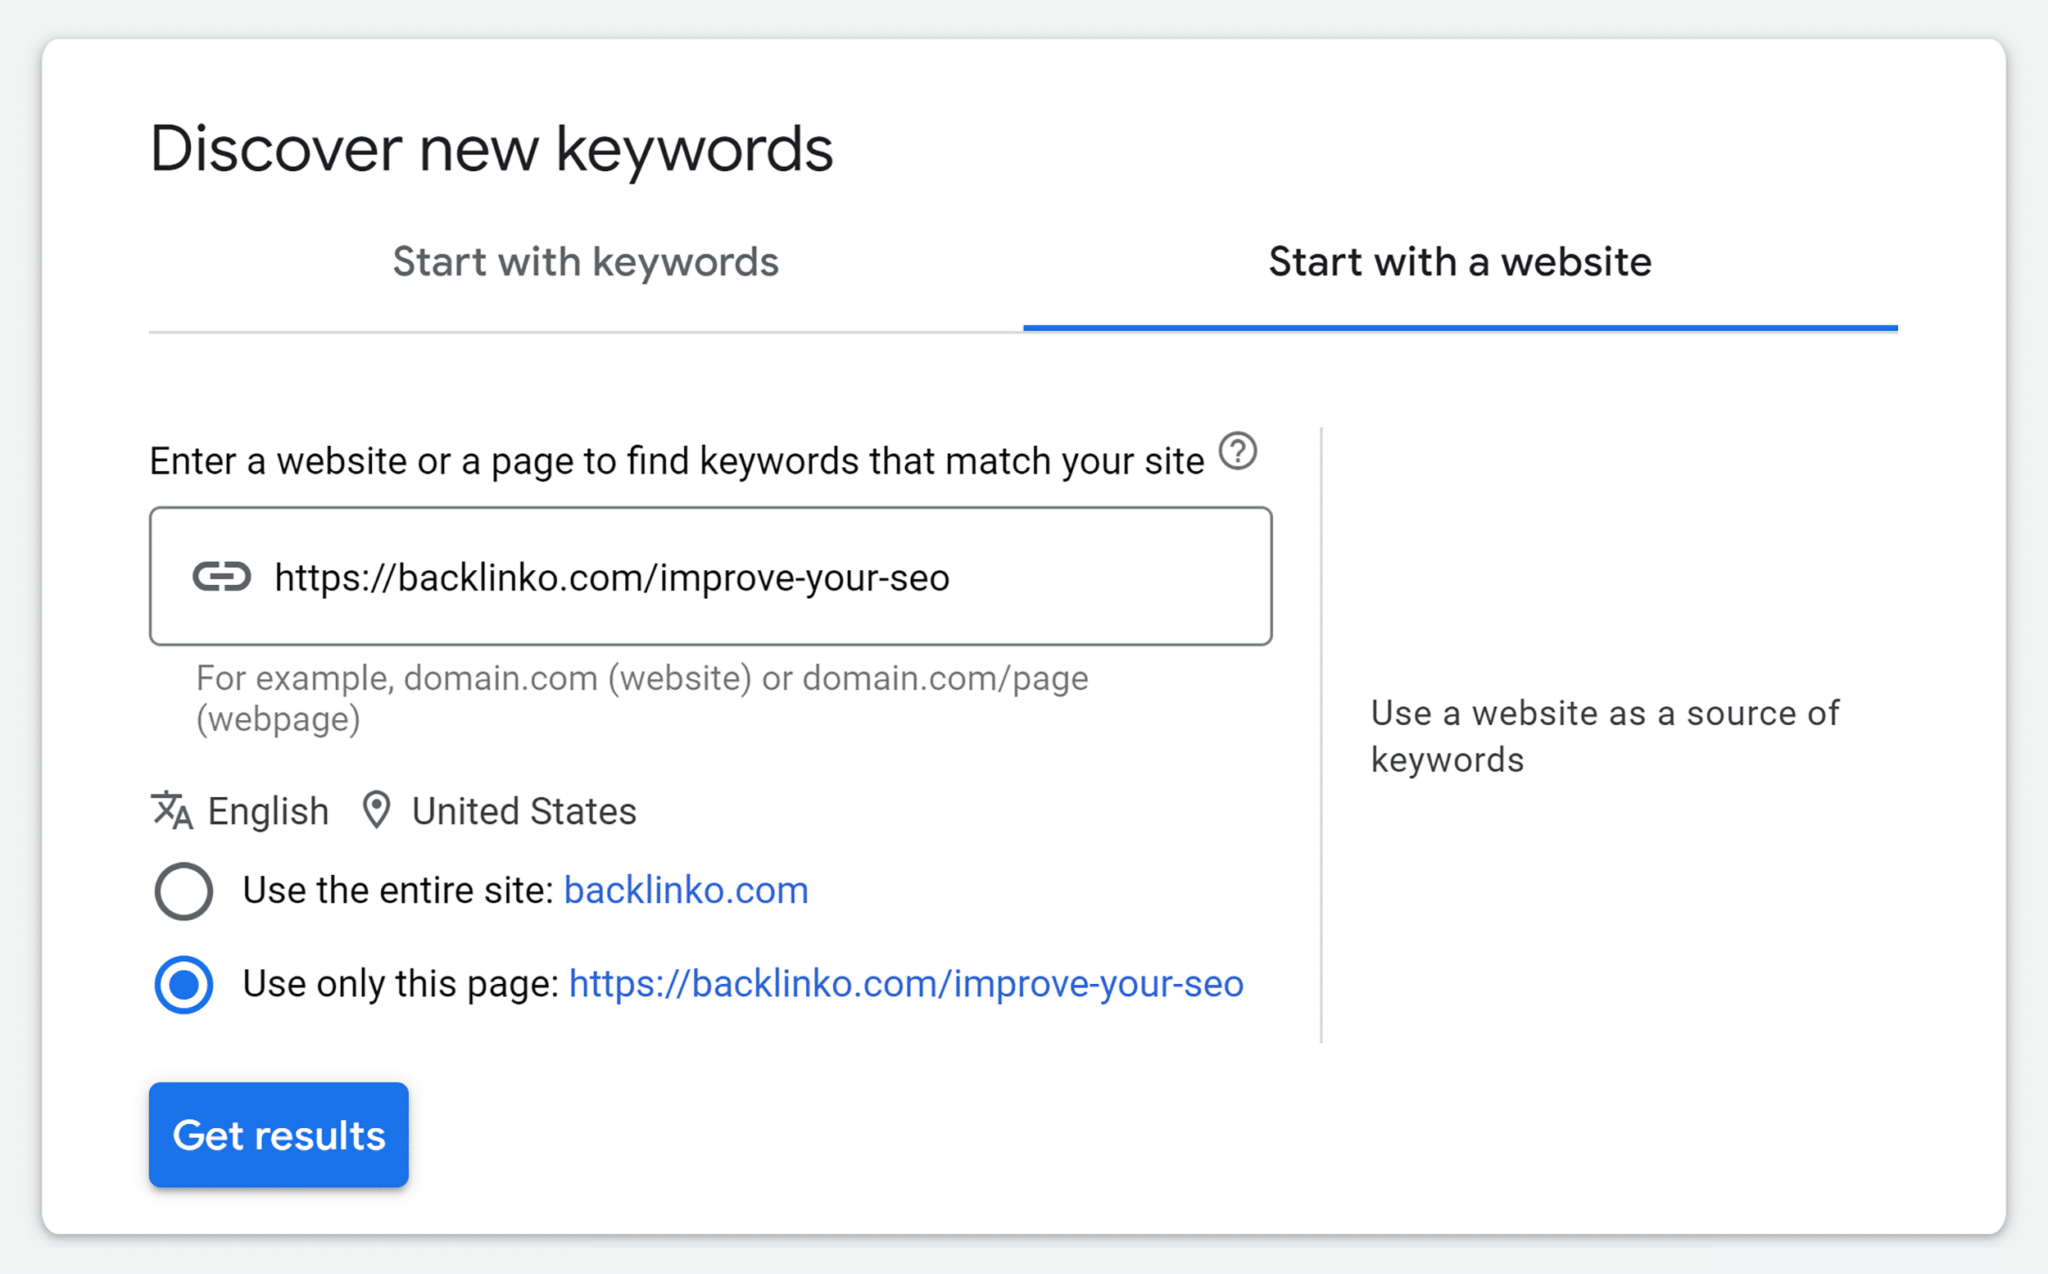Screen dimensions: 2048x1274
Task: Click the 'Discover new keywords' heading
Action: point(491,150)
